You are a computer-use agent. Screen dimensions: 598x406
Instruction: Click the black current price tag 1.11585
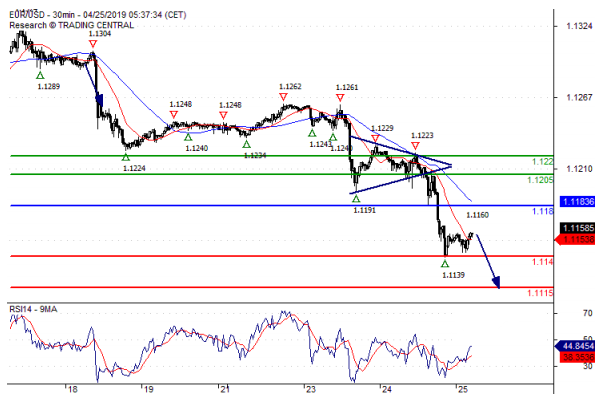(577, 228)
